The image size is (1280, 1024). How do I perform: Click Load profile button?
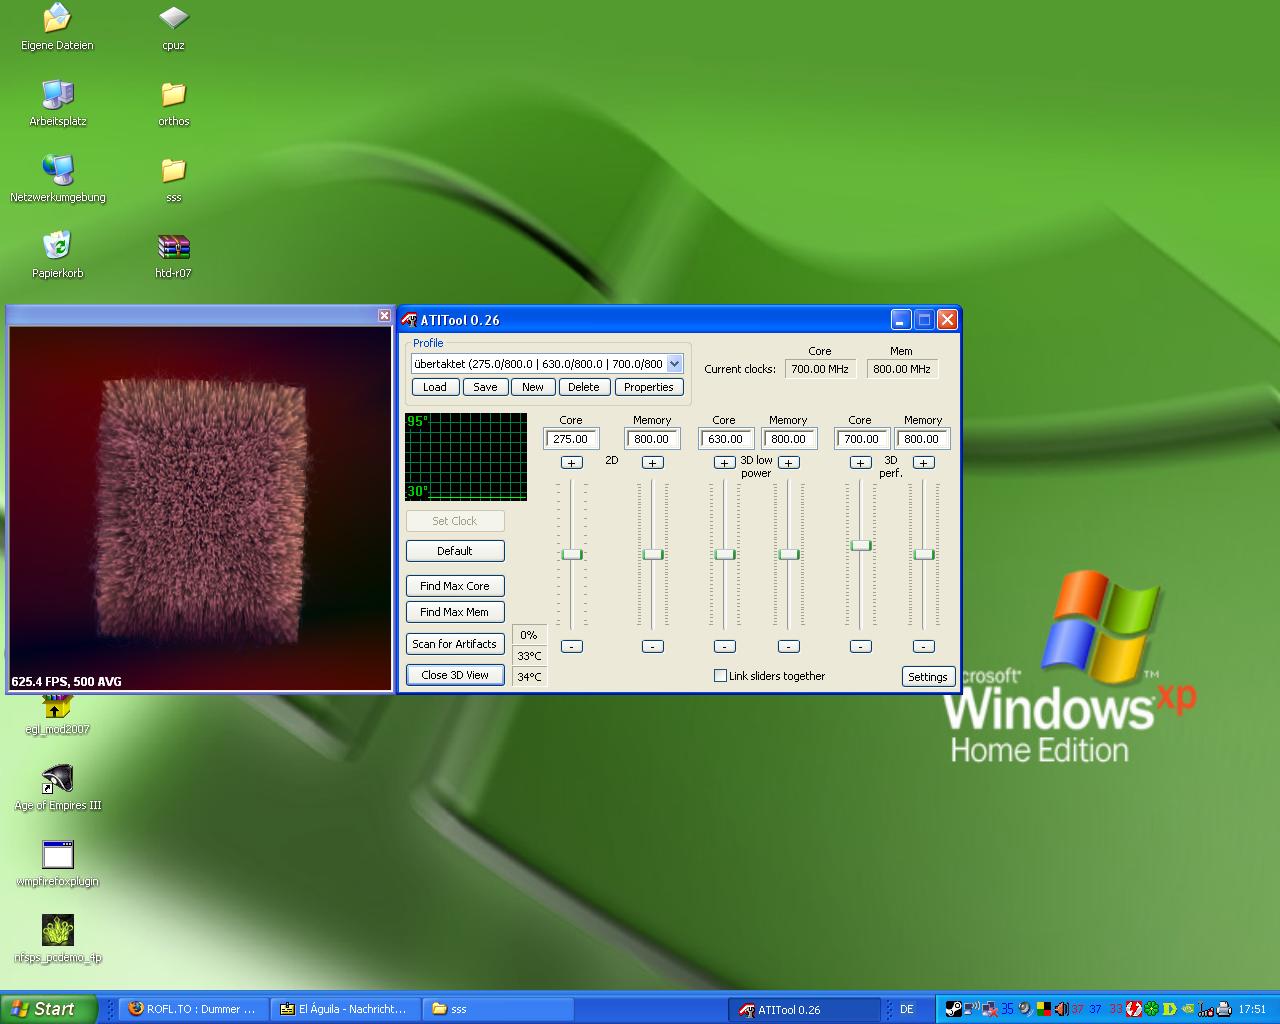(x=435, y=387)
